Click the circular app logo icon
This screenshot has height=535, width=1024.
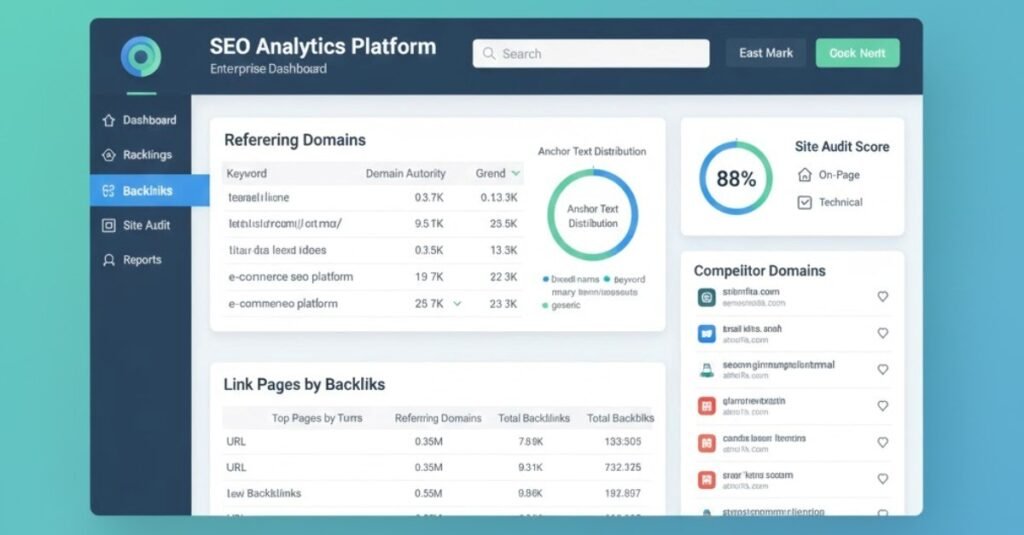tap(140, 57)
